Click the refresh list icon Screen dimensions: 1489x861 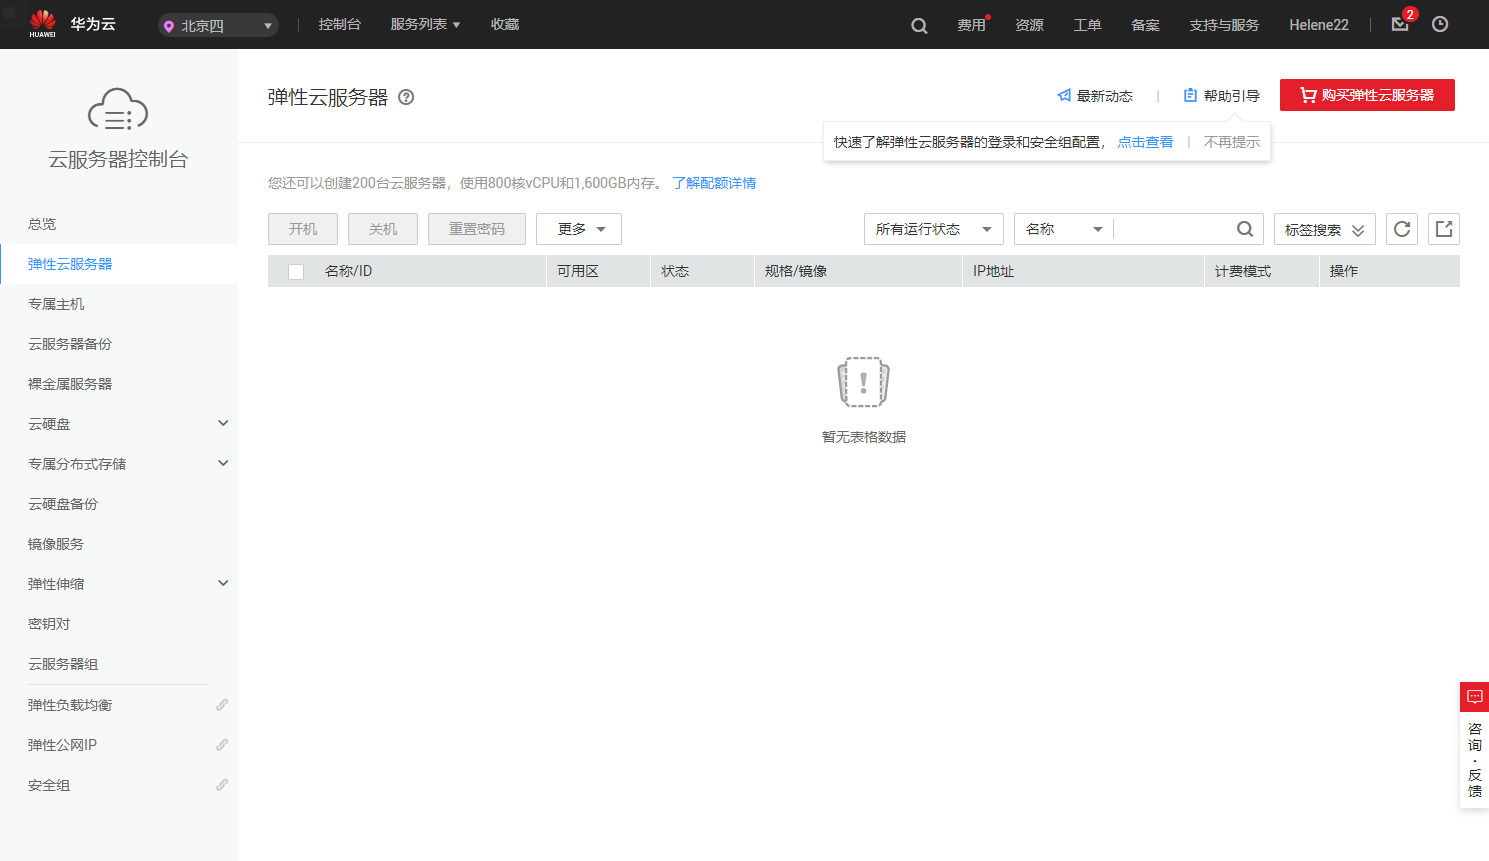pos(1402,229)
